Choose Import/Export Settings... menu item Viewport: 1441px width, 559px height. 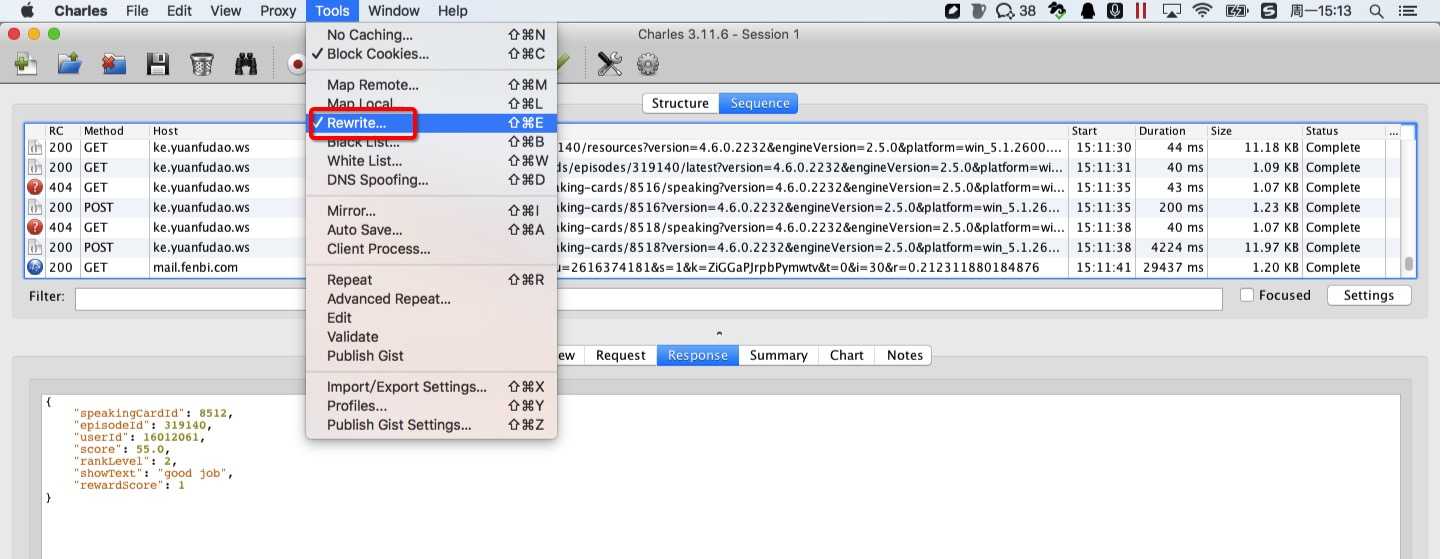click(431, 387)
